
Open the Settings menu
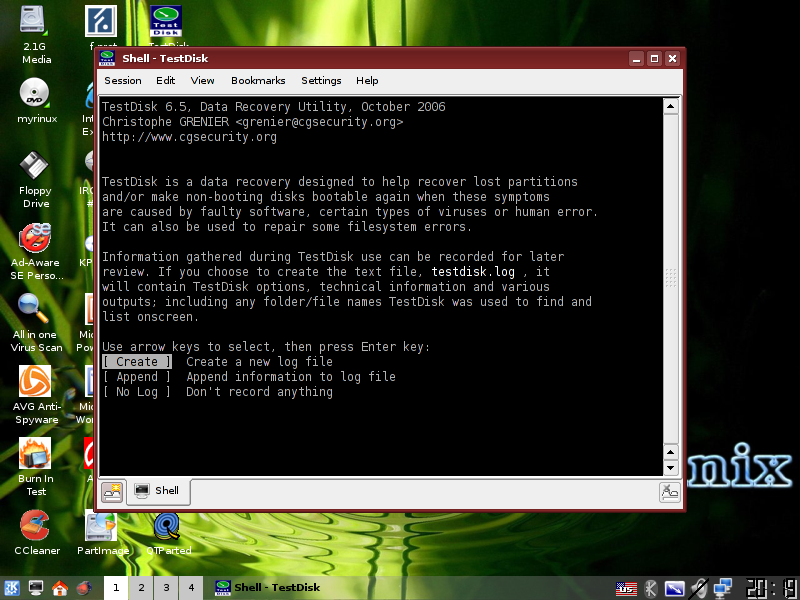tap(321, 81)
